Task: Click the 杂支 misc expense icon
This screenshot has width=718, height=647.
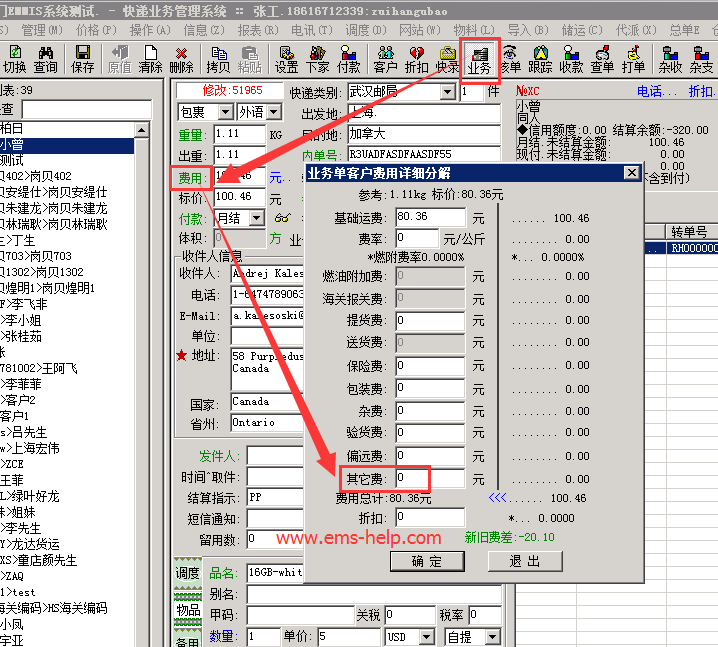Action: (701, 60)
